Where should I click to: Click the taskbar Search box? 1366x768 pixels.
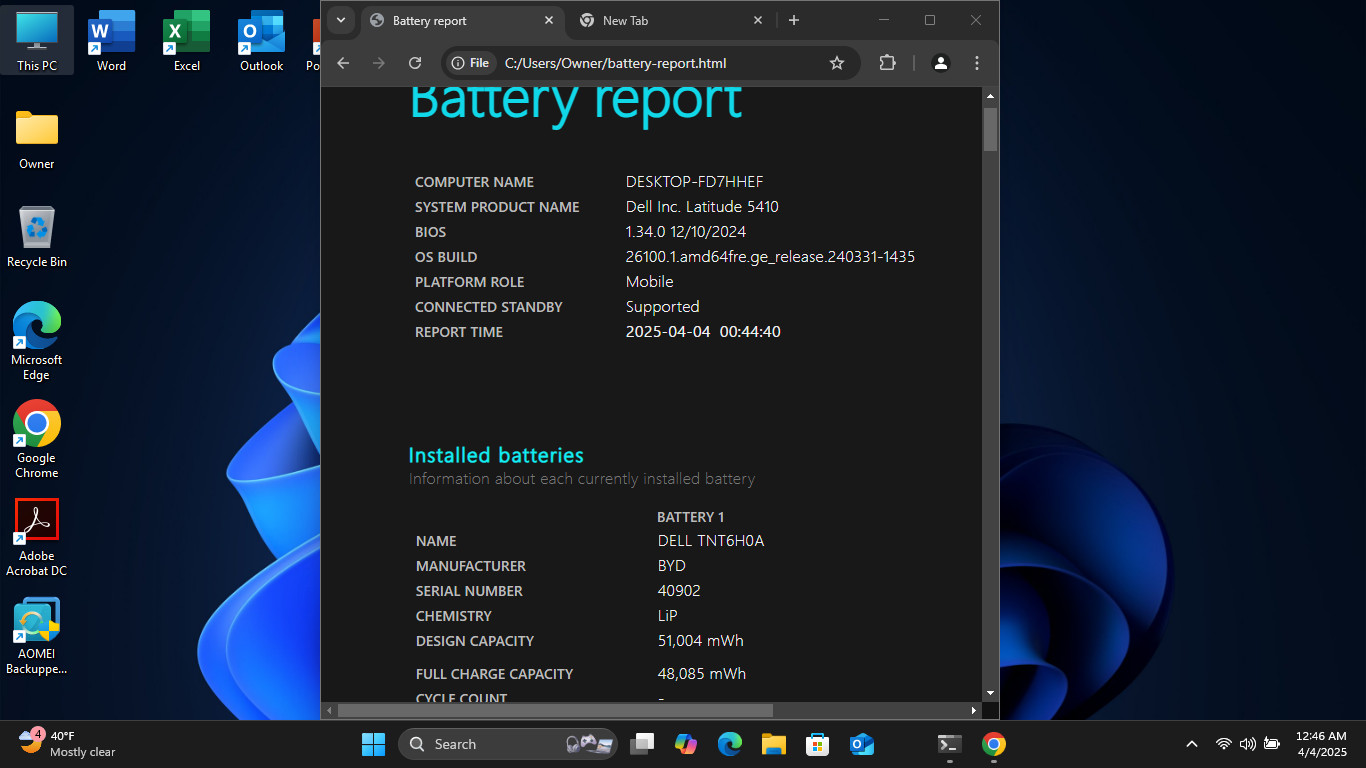point(508,744)
